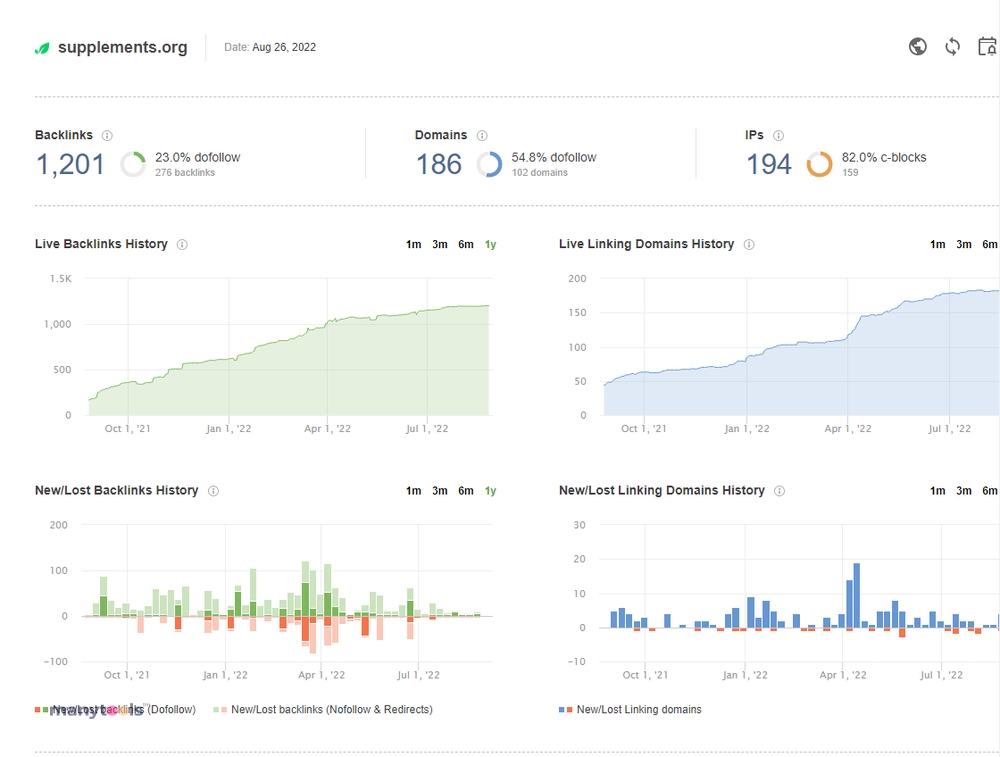Select 1m range for New/Lost Linking Domains History

(938, 490)
